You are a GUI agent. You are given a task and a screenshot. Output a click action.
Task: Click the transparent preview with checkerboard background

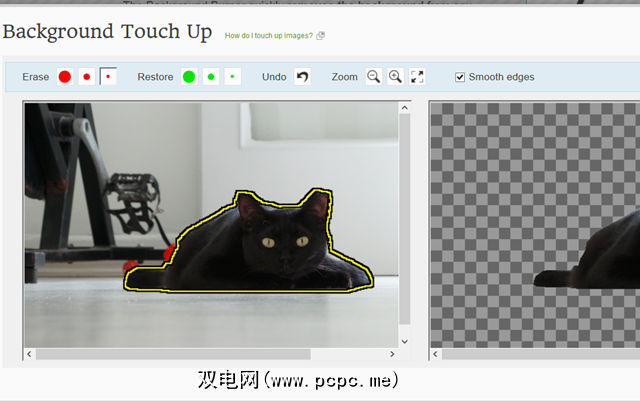(x=535, y=225)
